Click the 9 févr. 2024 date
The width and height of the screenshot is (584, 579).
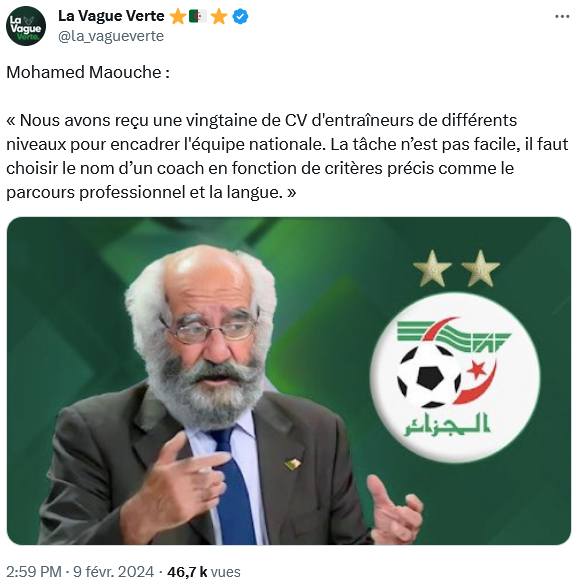coord(113,571)
